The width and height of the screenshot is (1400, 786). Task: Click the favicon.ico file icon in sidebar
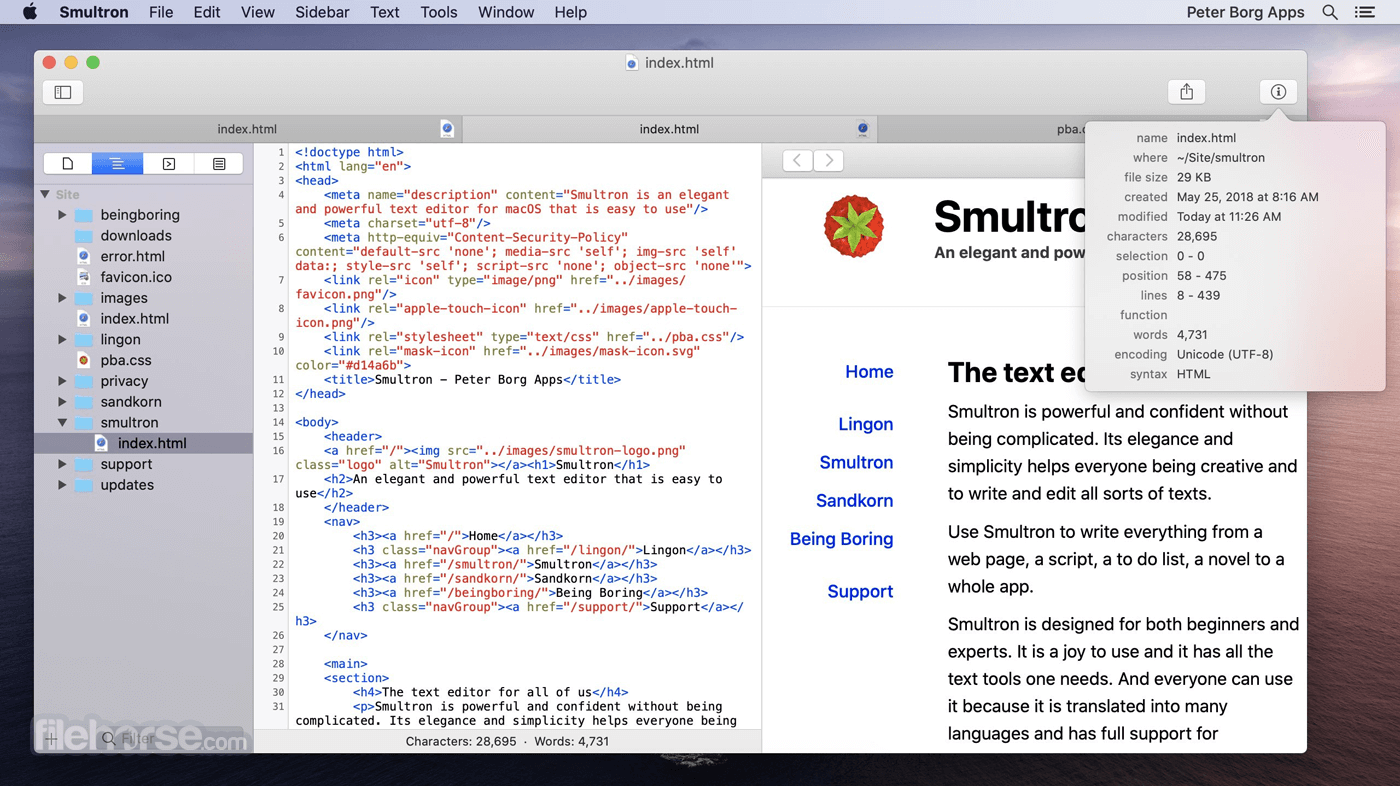pos(84,277)
